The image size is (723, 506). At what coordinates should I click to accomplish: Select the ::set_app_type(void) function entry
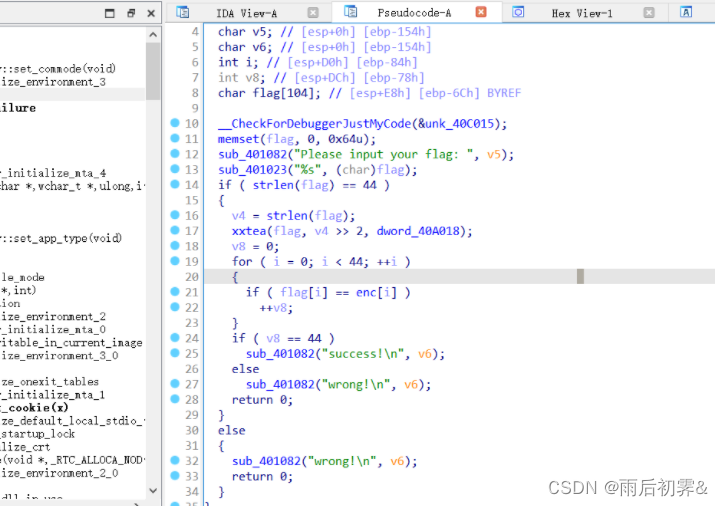pos(58,238)
